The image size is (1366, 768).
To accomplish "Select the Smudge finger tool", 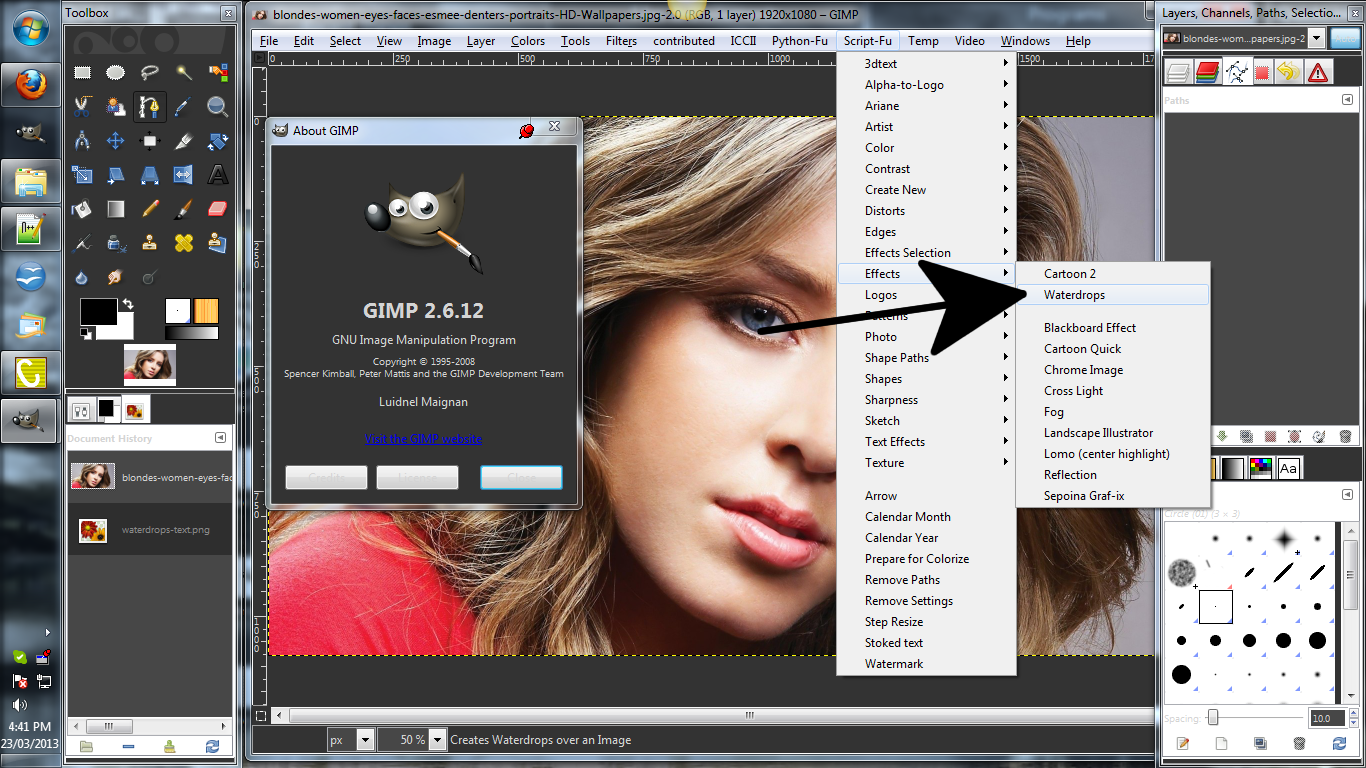I will (x=116, y=276).
